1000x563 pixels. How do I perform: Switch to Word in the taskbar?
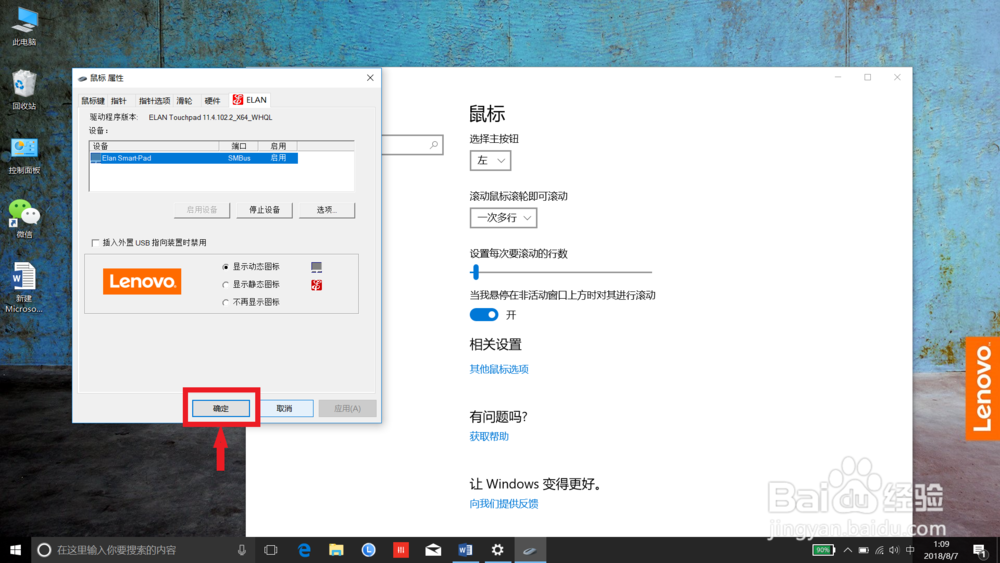[x=465, y=550]
